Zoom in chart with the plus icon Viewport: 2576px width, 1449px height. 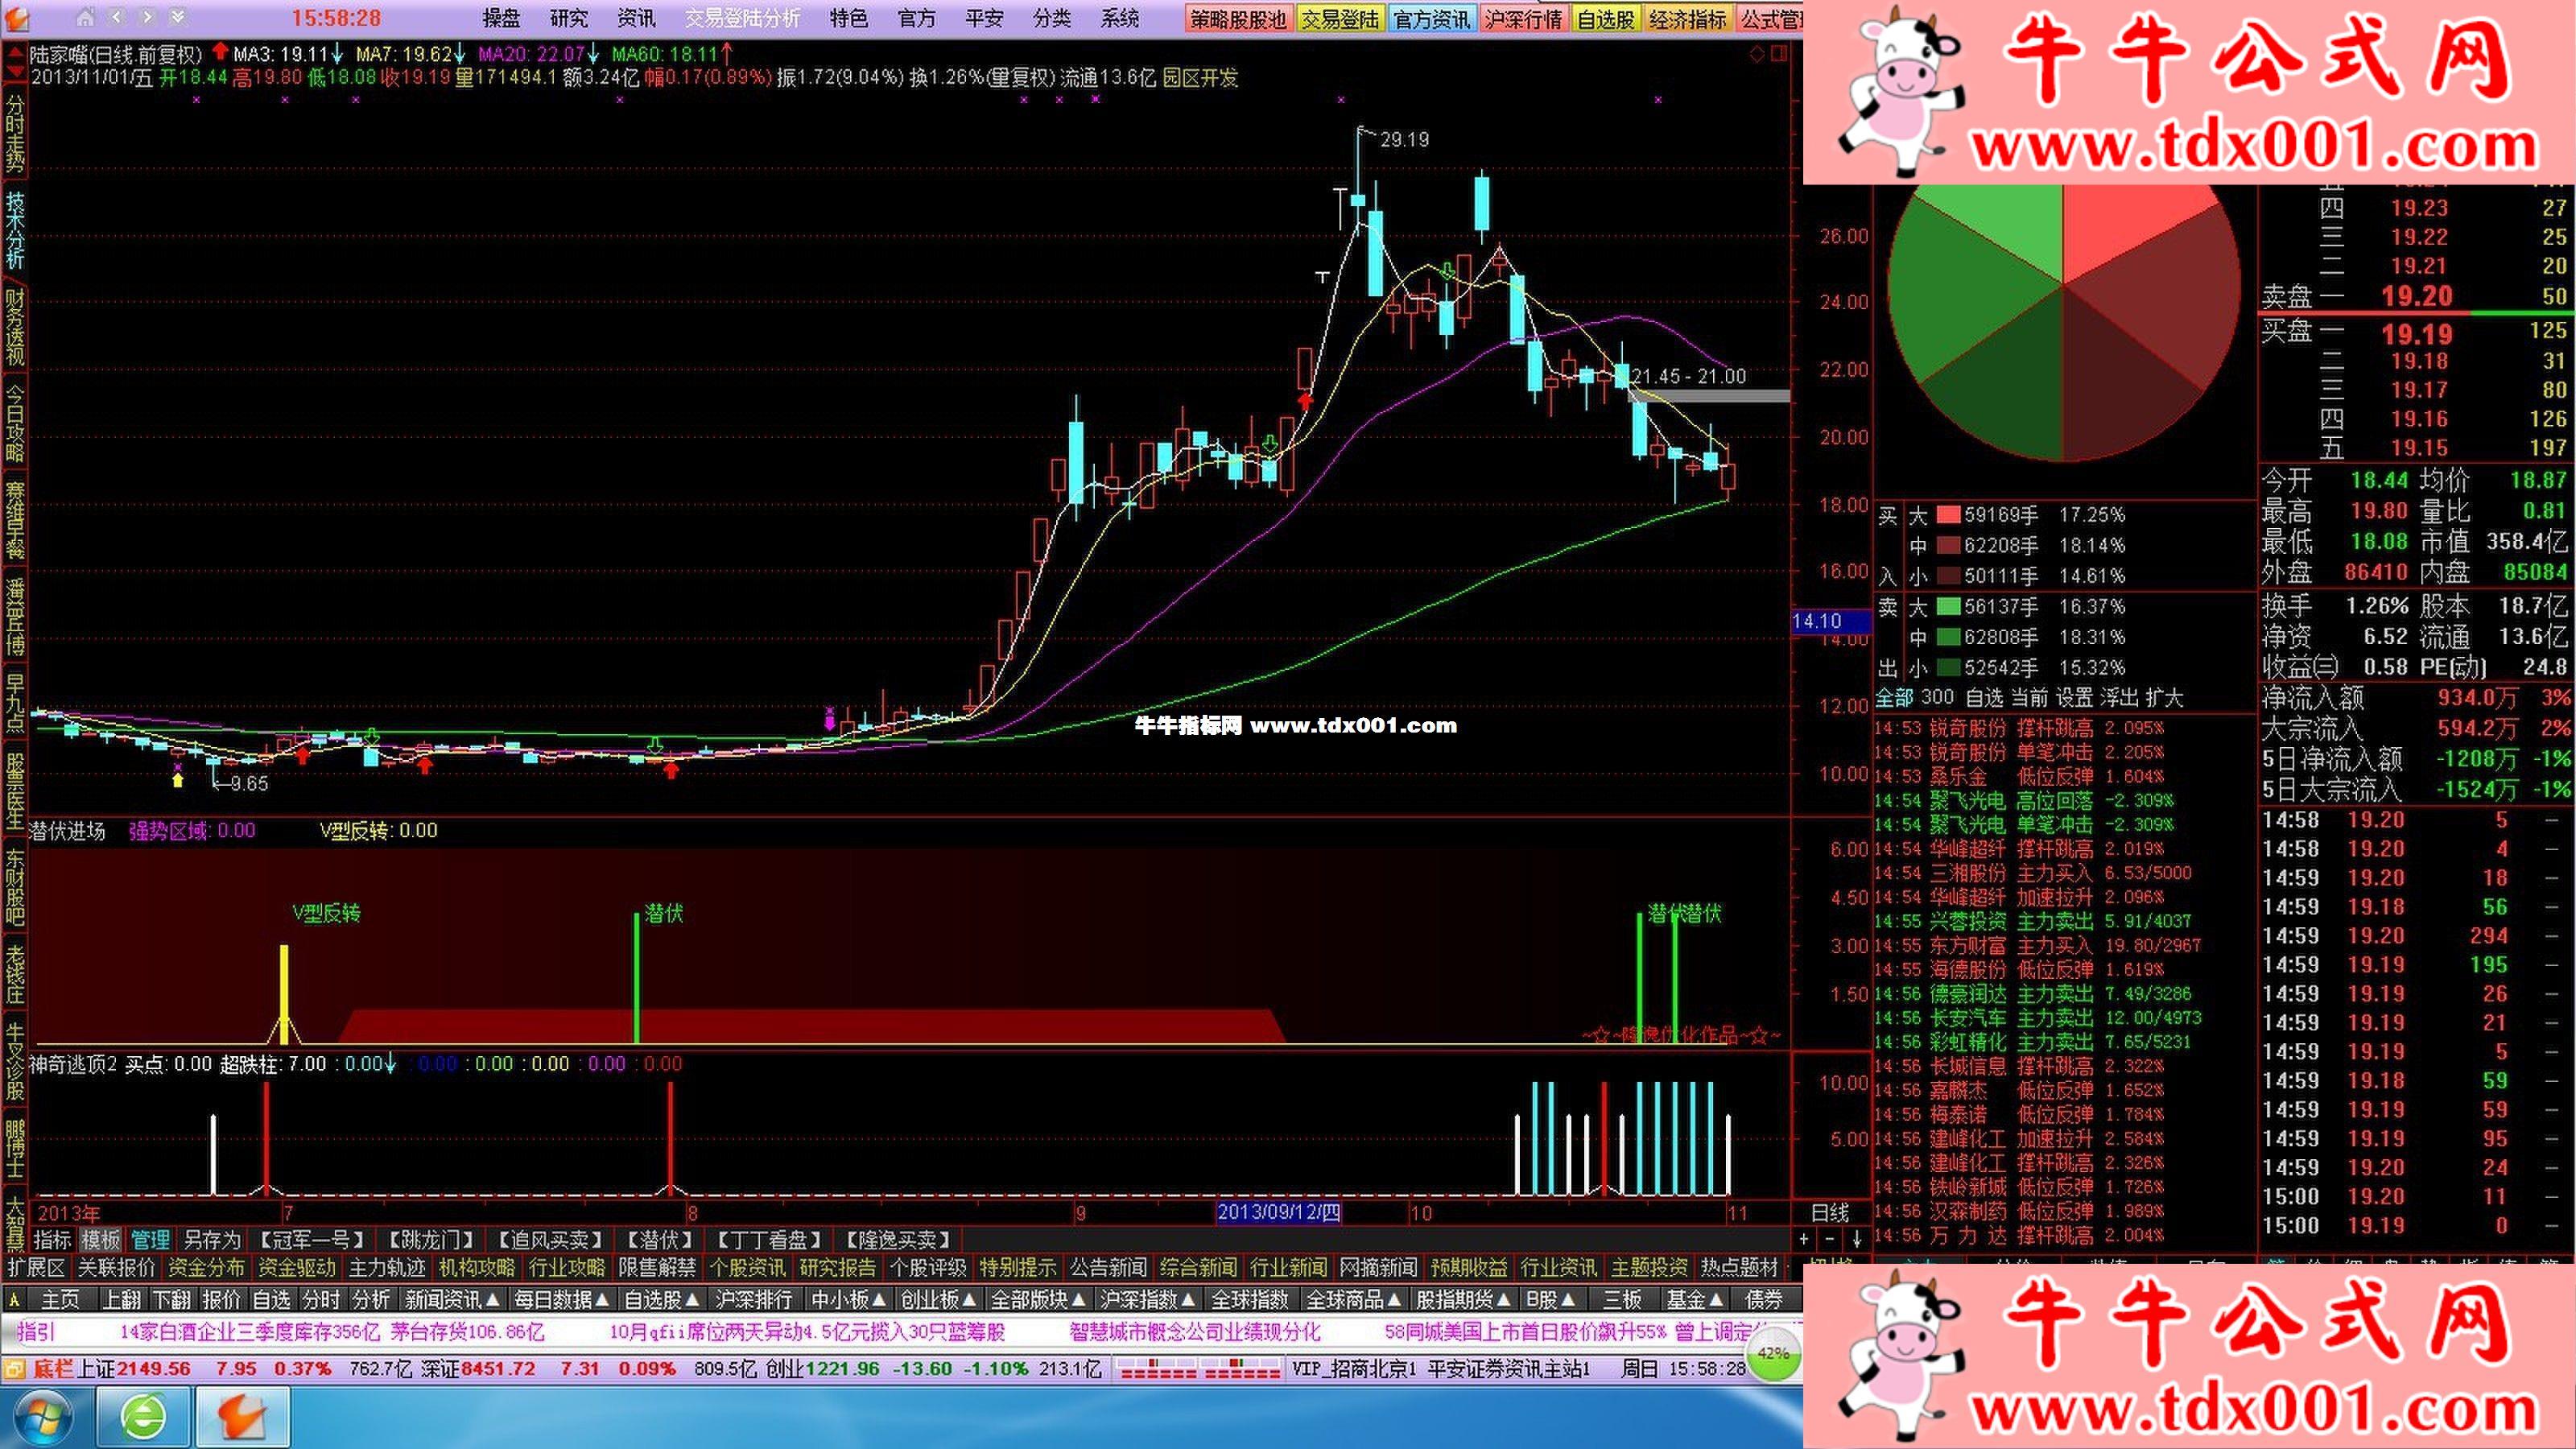[1804, 1239]
